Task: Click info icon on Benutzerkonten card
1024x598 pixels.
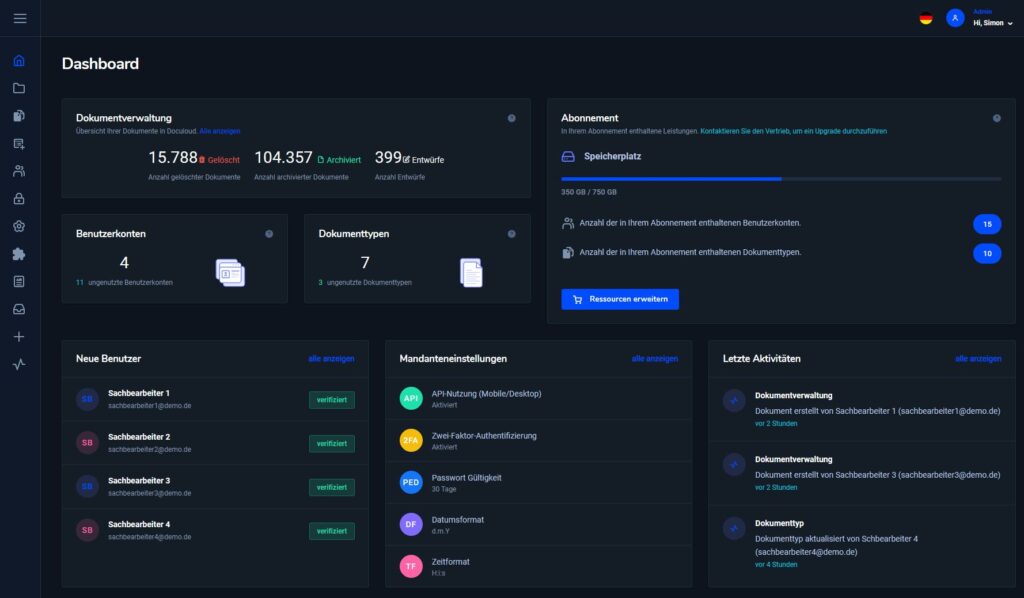Action: click(269, 234)
